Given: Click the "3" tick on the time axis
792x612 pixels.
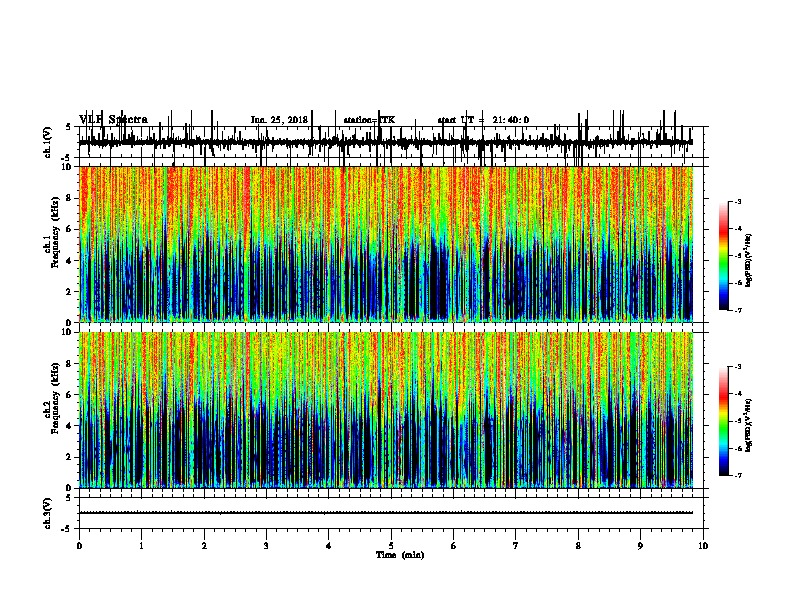Looking at the screenshot, I should click(x=266, y=546).
